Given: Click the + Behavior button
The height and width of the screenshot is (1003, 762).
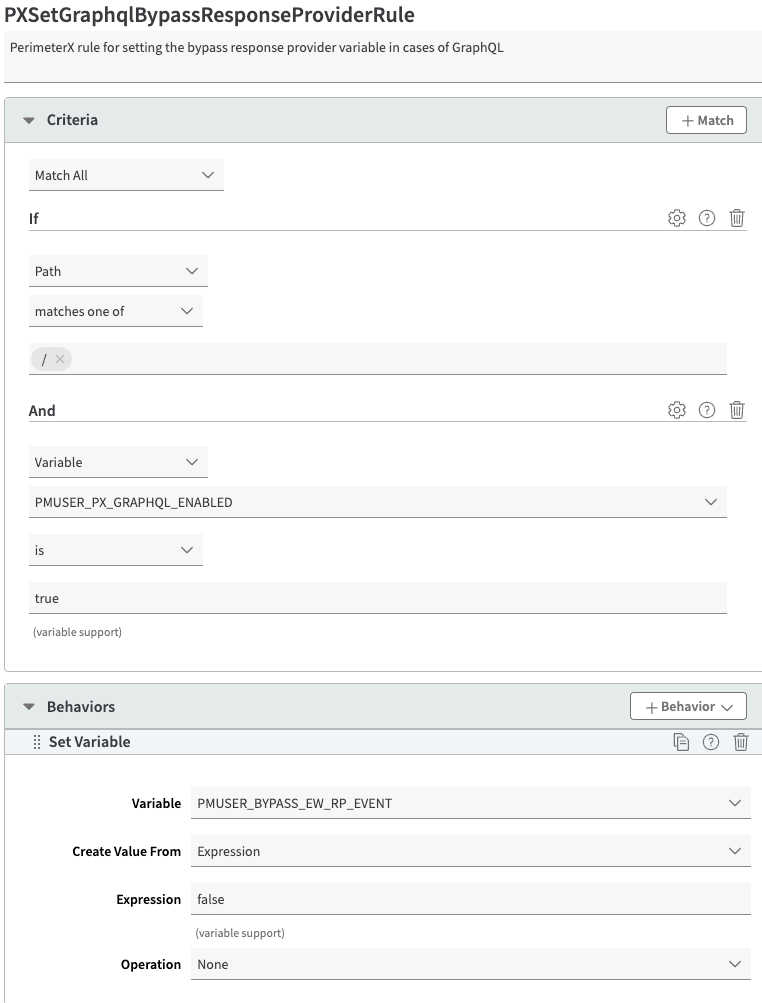Looking at the screenshot, I should point(688,707).
